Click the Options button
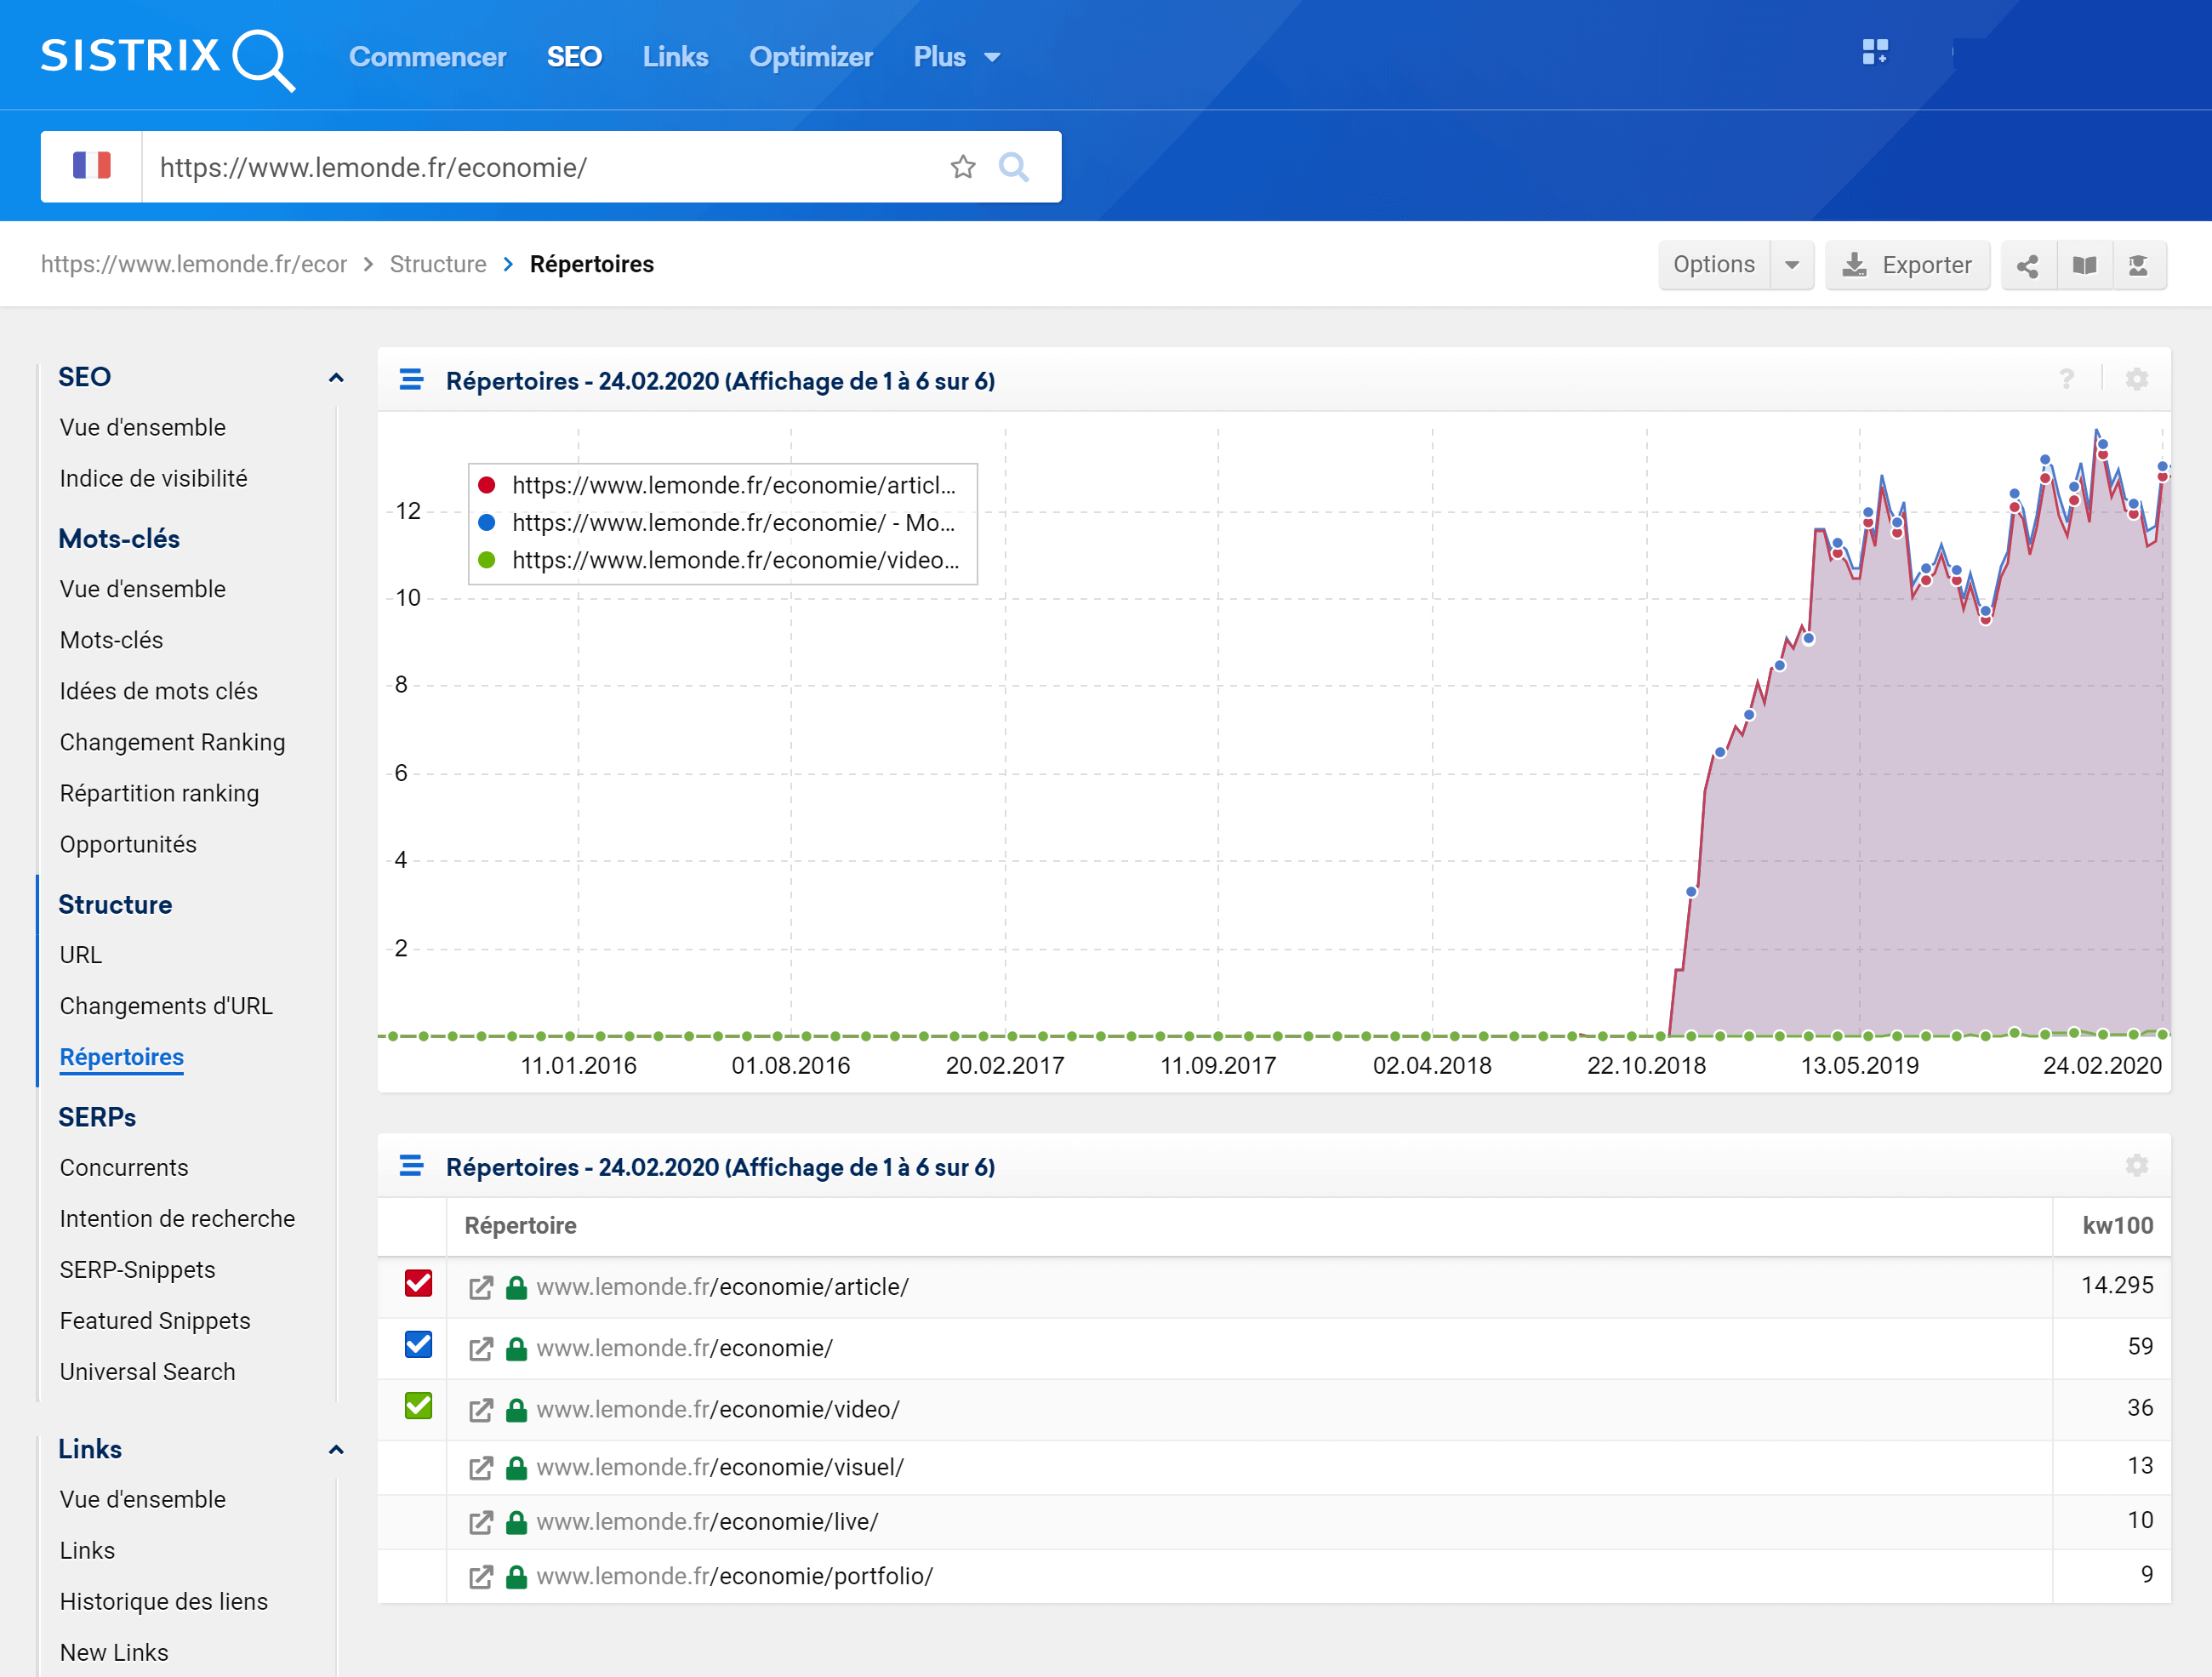Screen dimensions: 2212x1677 1714,265
